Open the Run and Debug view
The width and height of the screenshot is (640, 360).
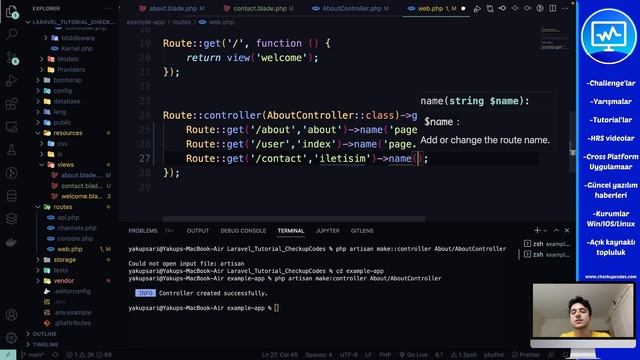11,80
